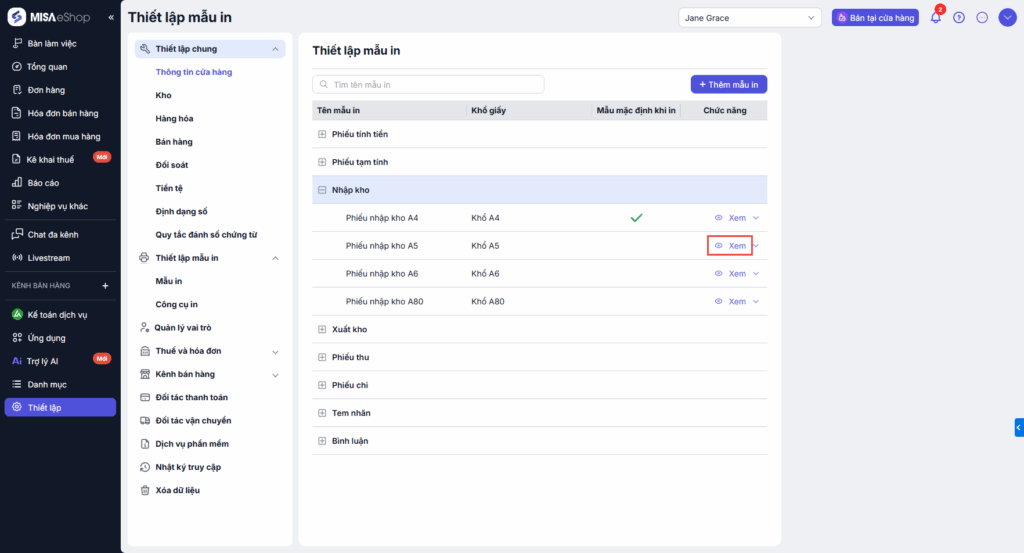Viewport: 1024px width, 553px height.
Task: Open dropdown arrow next to Phiếu nhập kho A4 Xem
Action: [x=756, y=218]
